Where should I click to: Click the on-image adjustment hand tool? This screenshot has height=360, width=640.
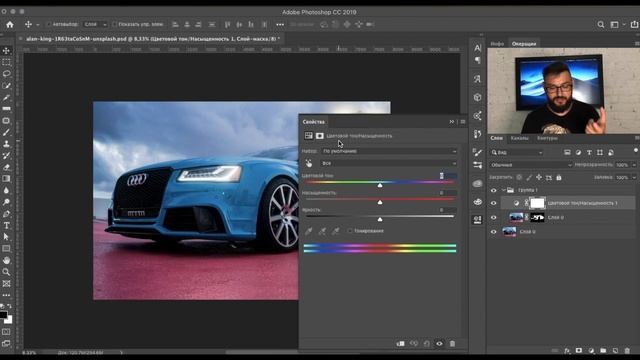tap(309, 163)
